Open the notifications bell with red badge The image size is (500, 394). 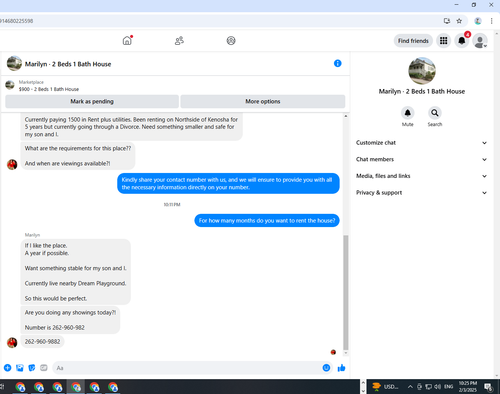click(x=462, y=41)
